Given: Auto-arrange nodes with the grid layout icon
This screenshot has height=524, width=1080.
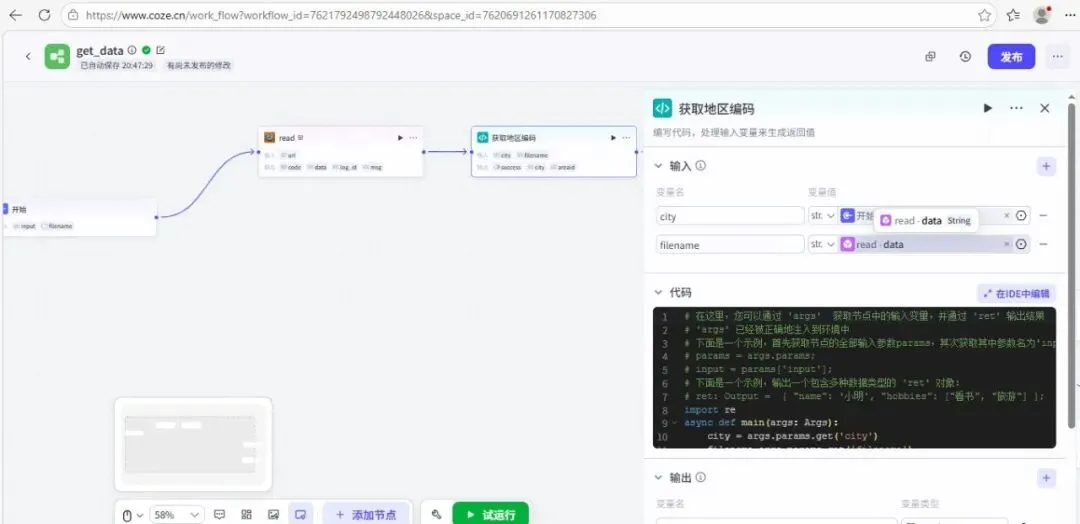Looking at the screenshot, I should 247,514.
